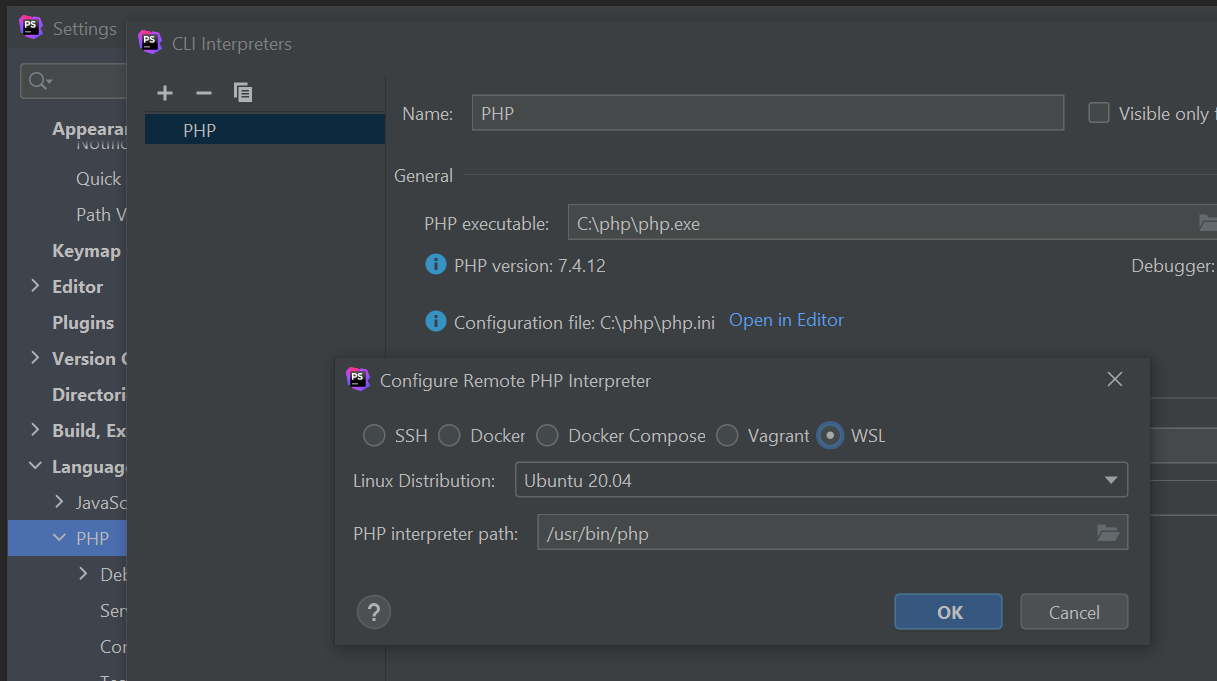Expand the Build, Execution settings section

(36, 430)
